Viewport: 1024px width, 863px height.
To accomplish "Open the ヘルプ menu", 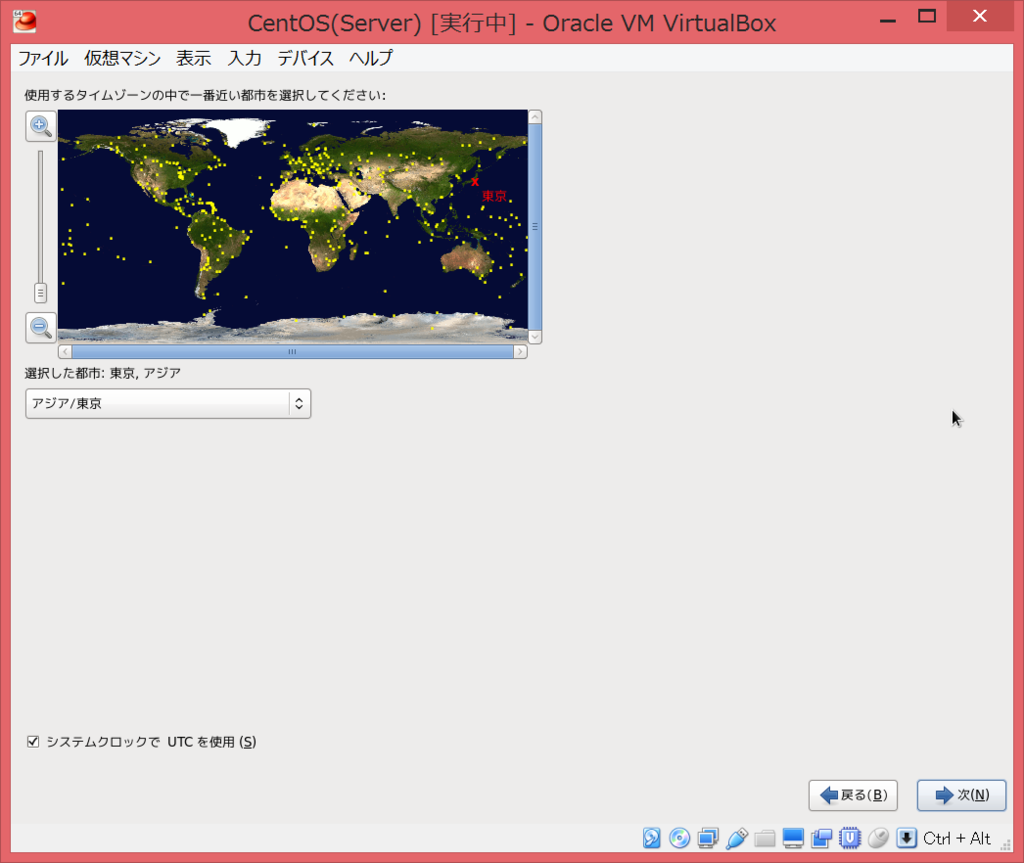I will tap(370, 58).
